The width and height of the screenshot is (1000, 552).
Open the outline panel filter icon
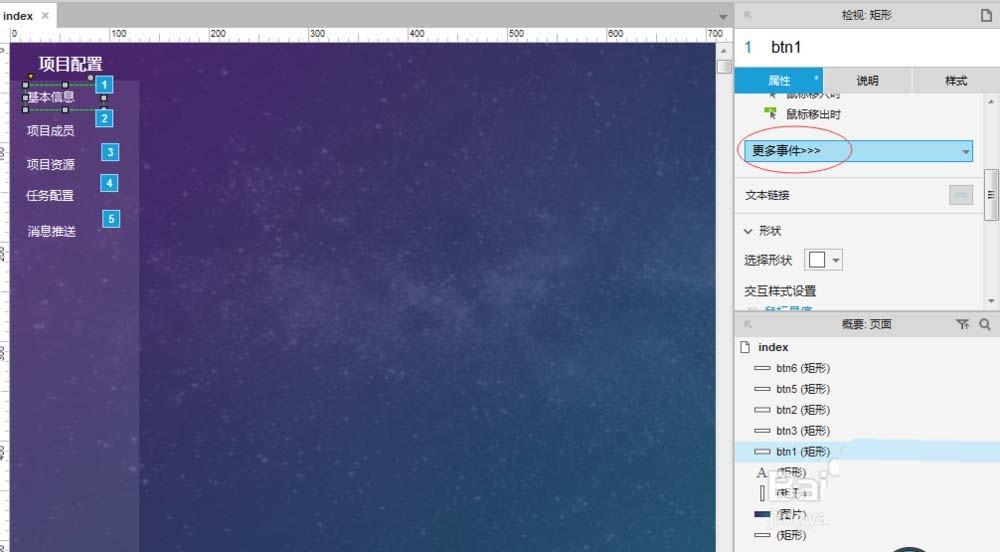pos(962,325)
